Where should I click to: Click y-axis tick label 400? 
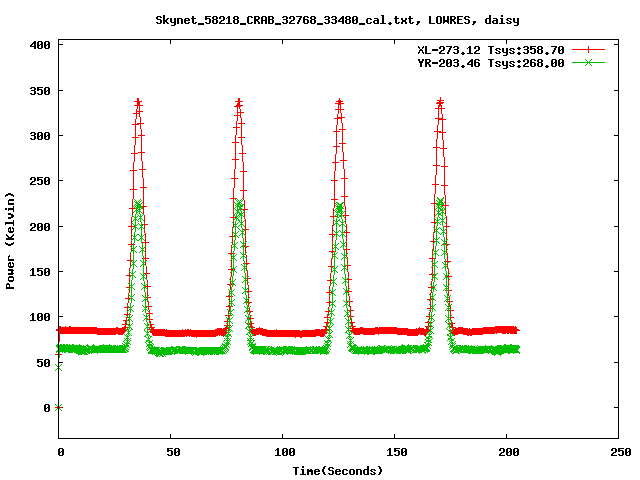coord(40,45)
